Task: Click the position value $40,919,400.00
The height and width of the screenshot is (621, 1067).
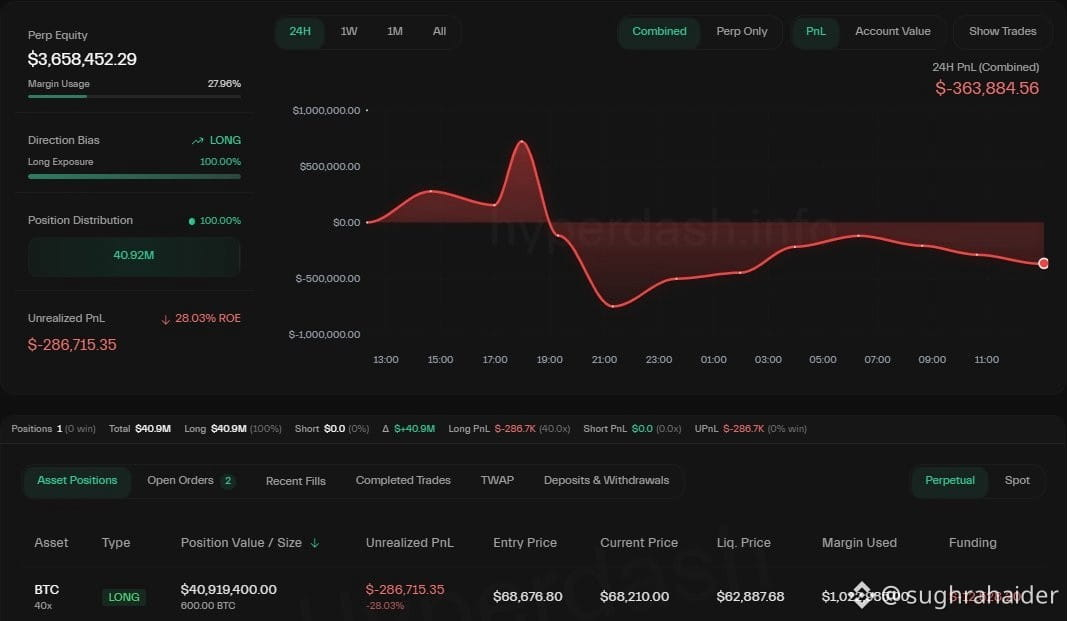Action: 229,590
